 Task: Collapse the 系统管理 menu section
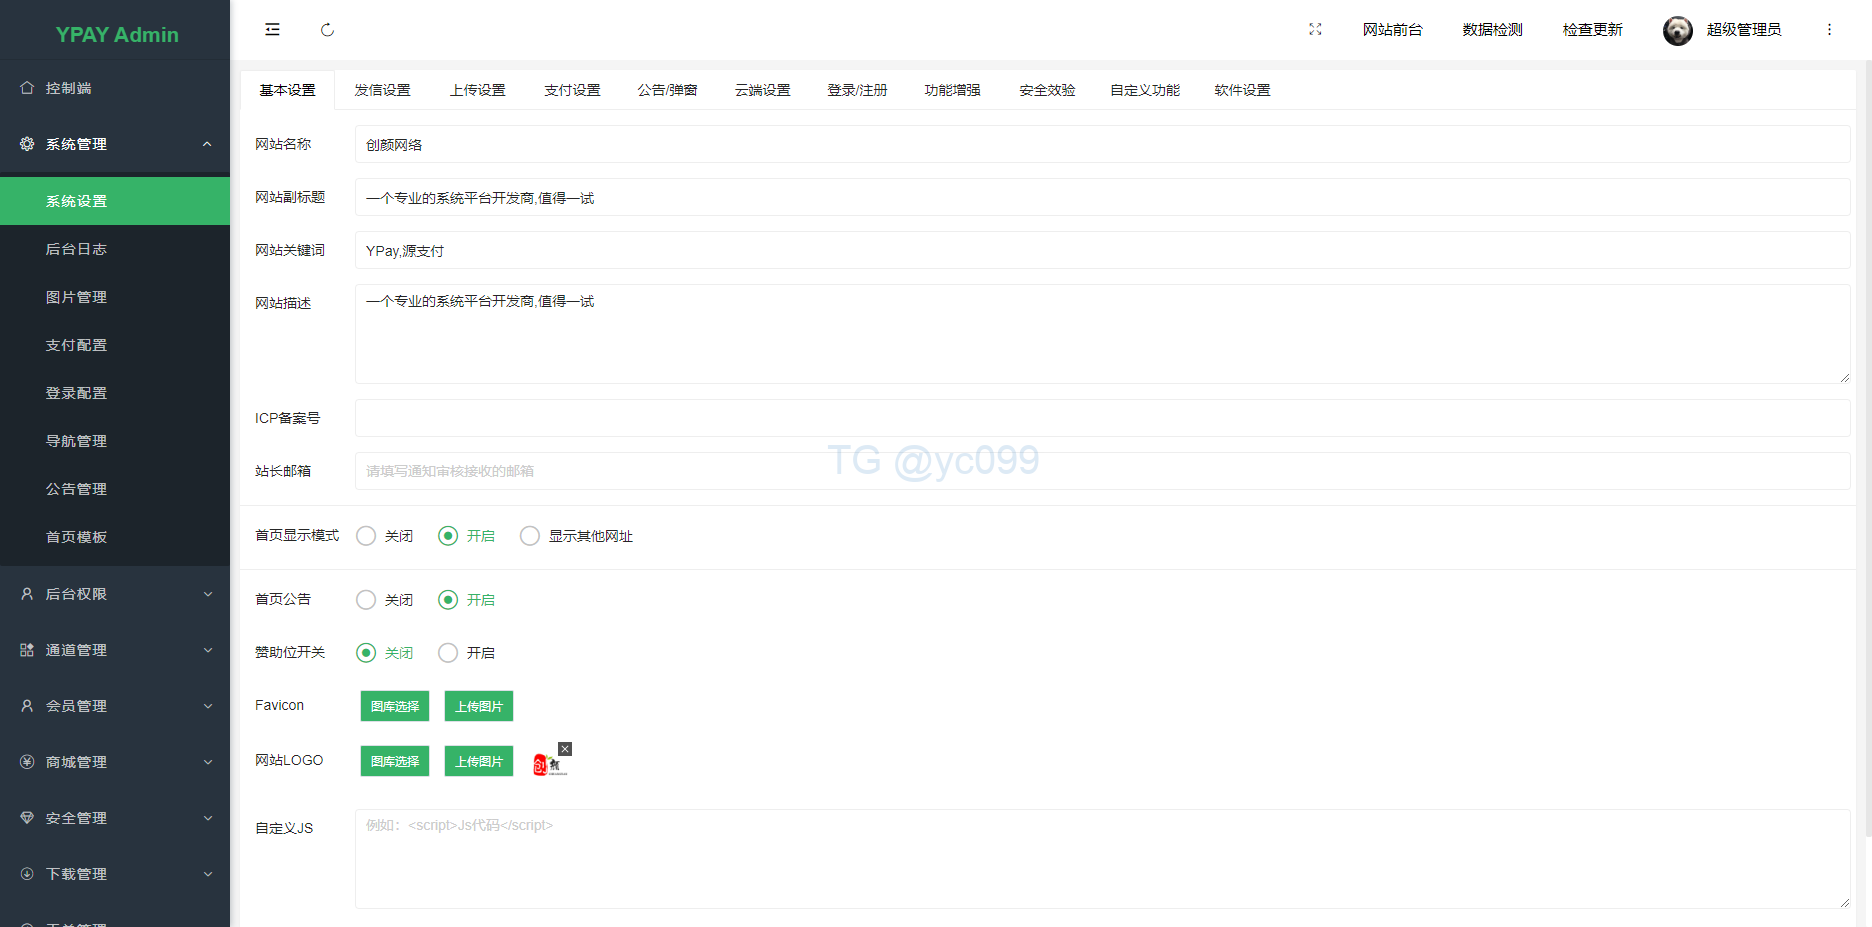[x=208, y=144]
